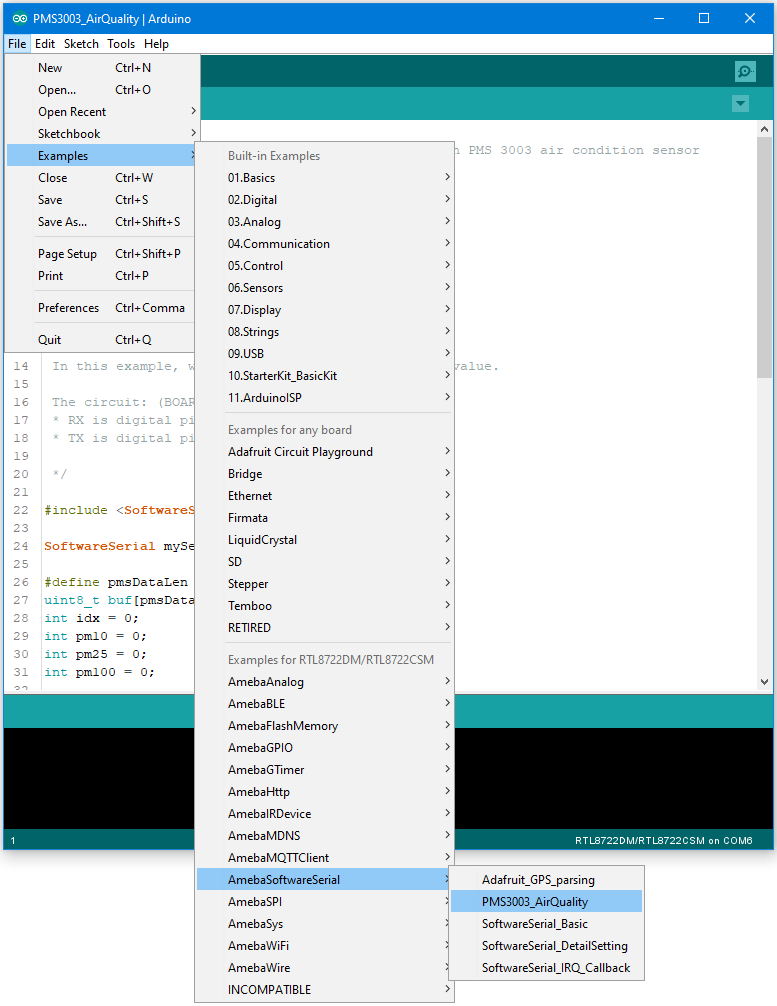
Task: Expand 06.Sensors examples submenu
Action: point(324,288)
